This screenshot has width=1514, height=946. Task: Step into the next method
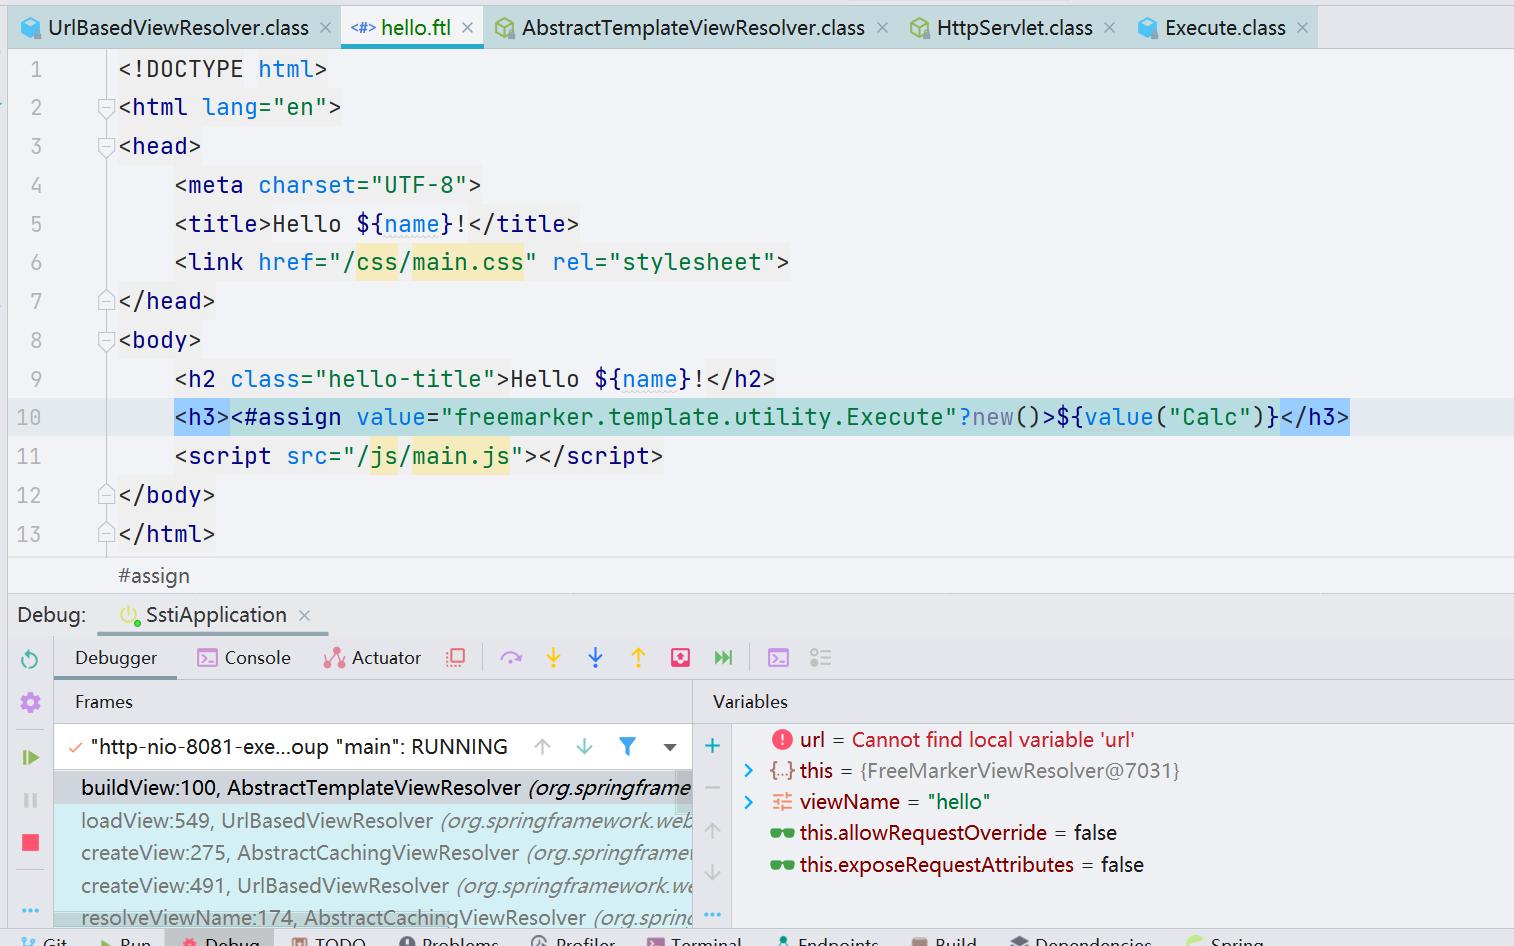point(553,657)
